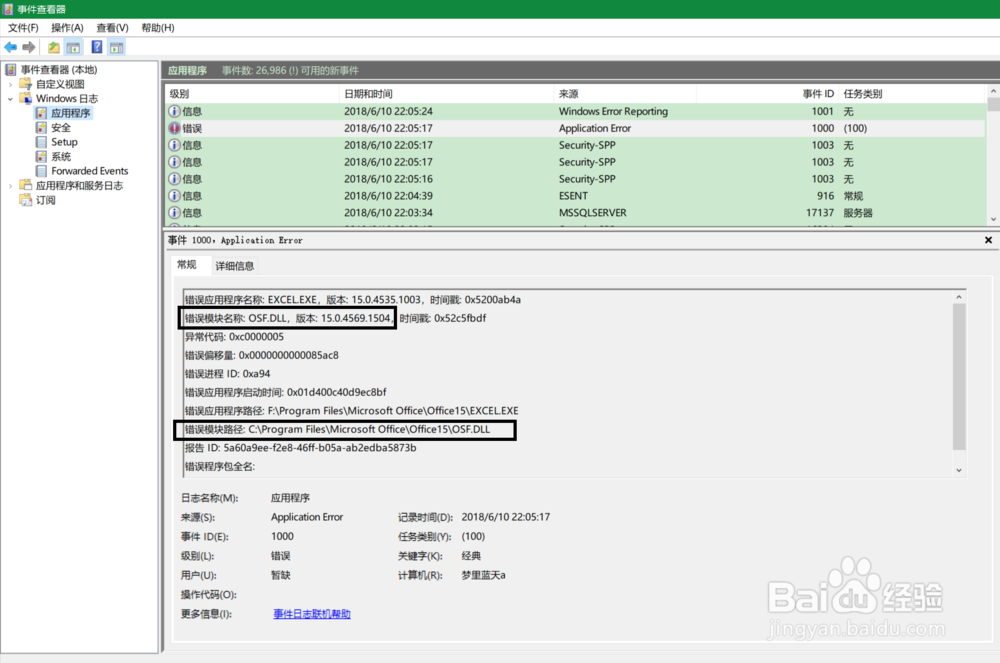Click the 异常代码 0xc0000005 line
1000x663 pixels.
click(234, 337)
